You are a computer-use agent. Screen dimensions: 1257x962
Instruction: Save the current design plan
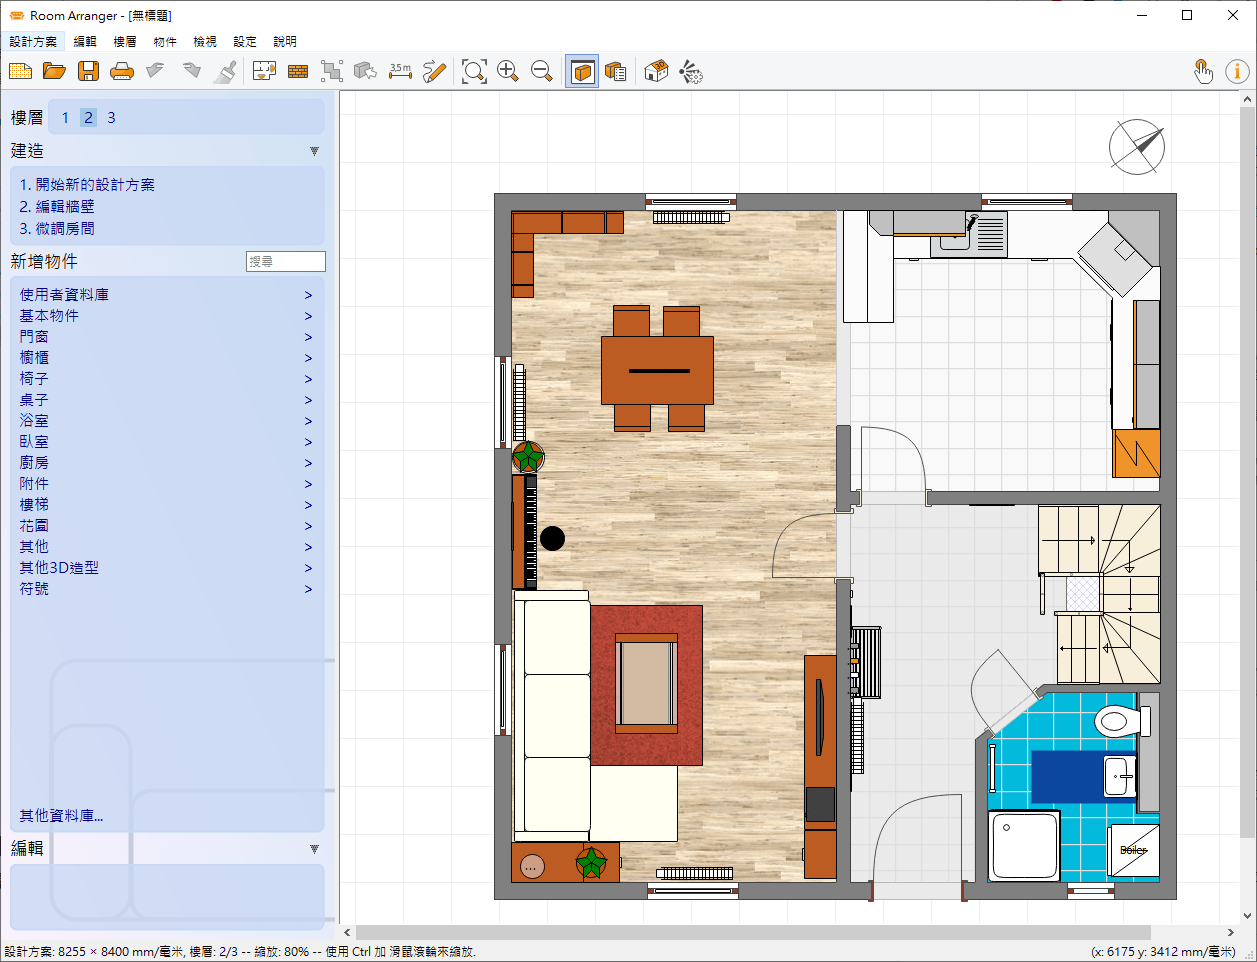click(89, 71)
